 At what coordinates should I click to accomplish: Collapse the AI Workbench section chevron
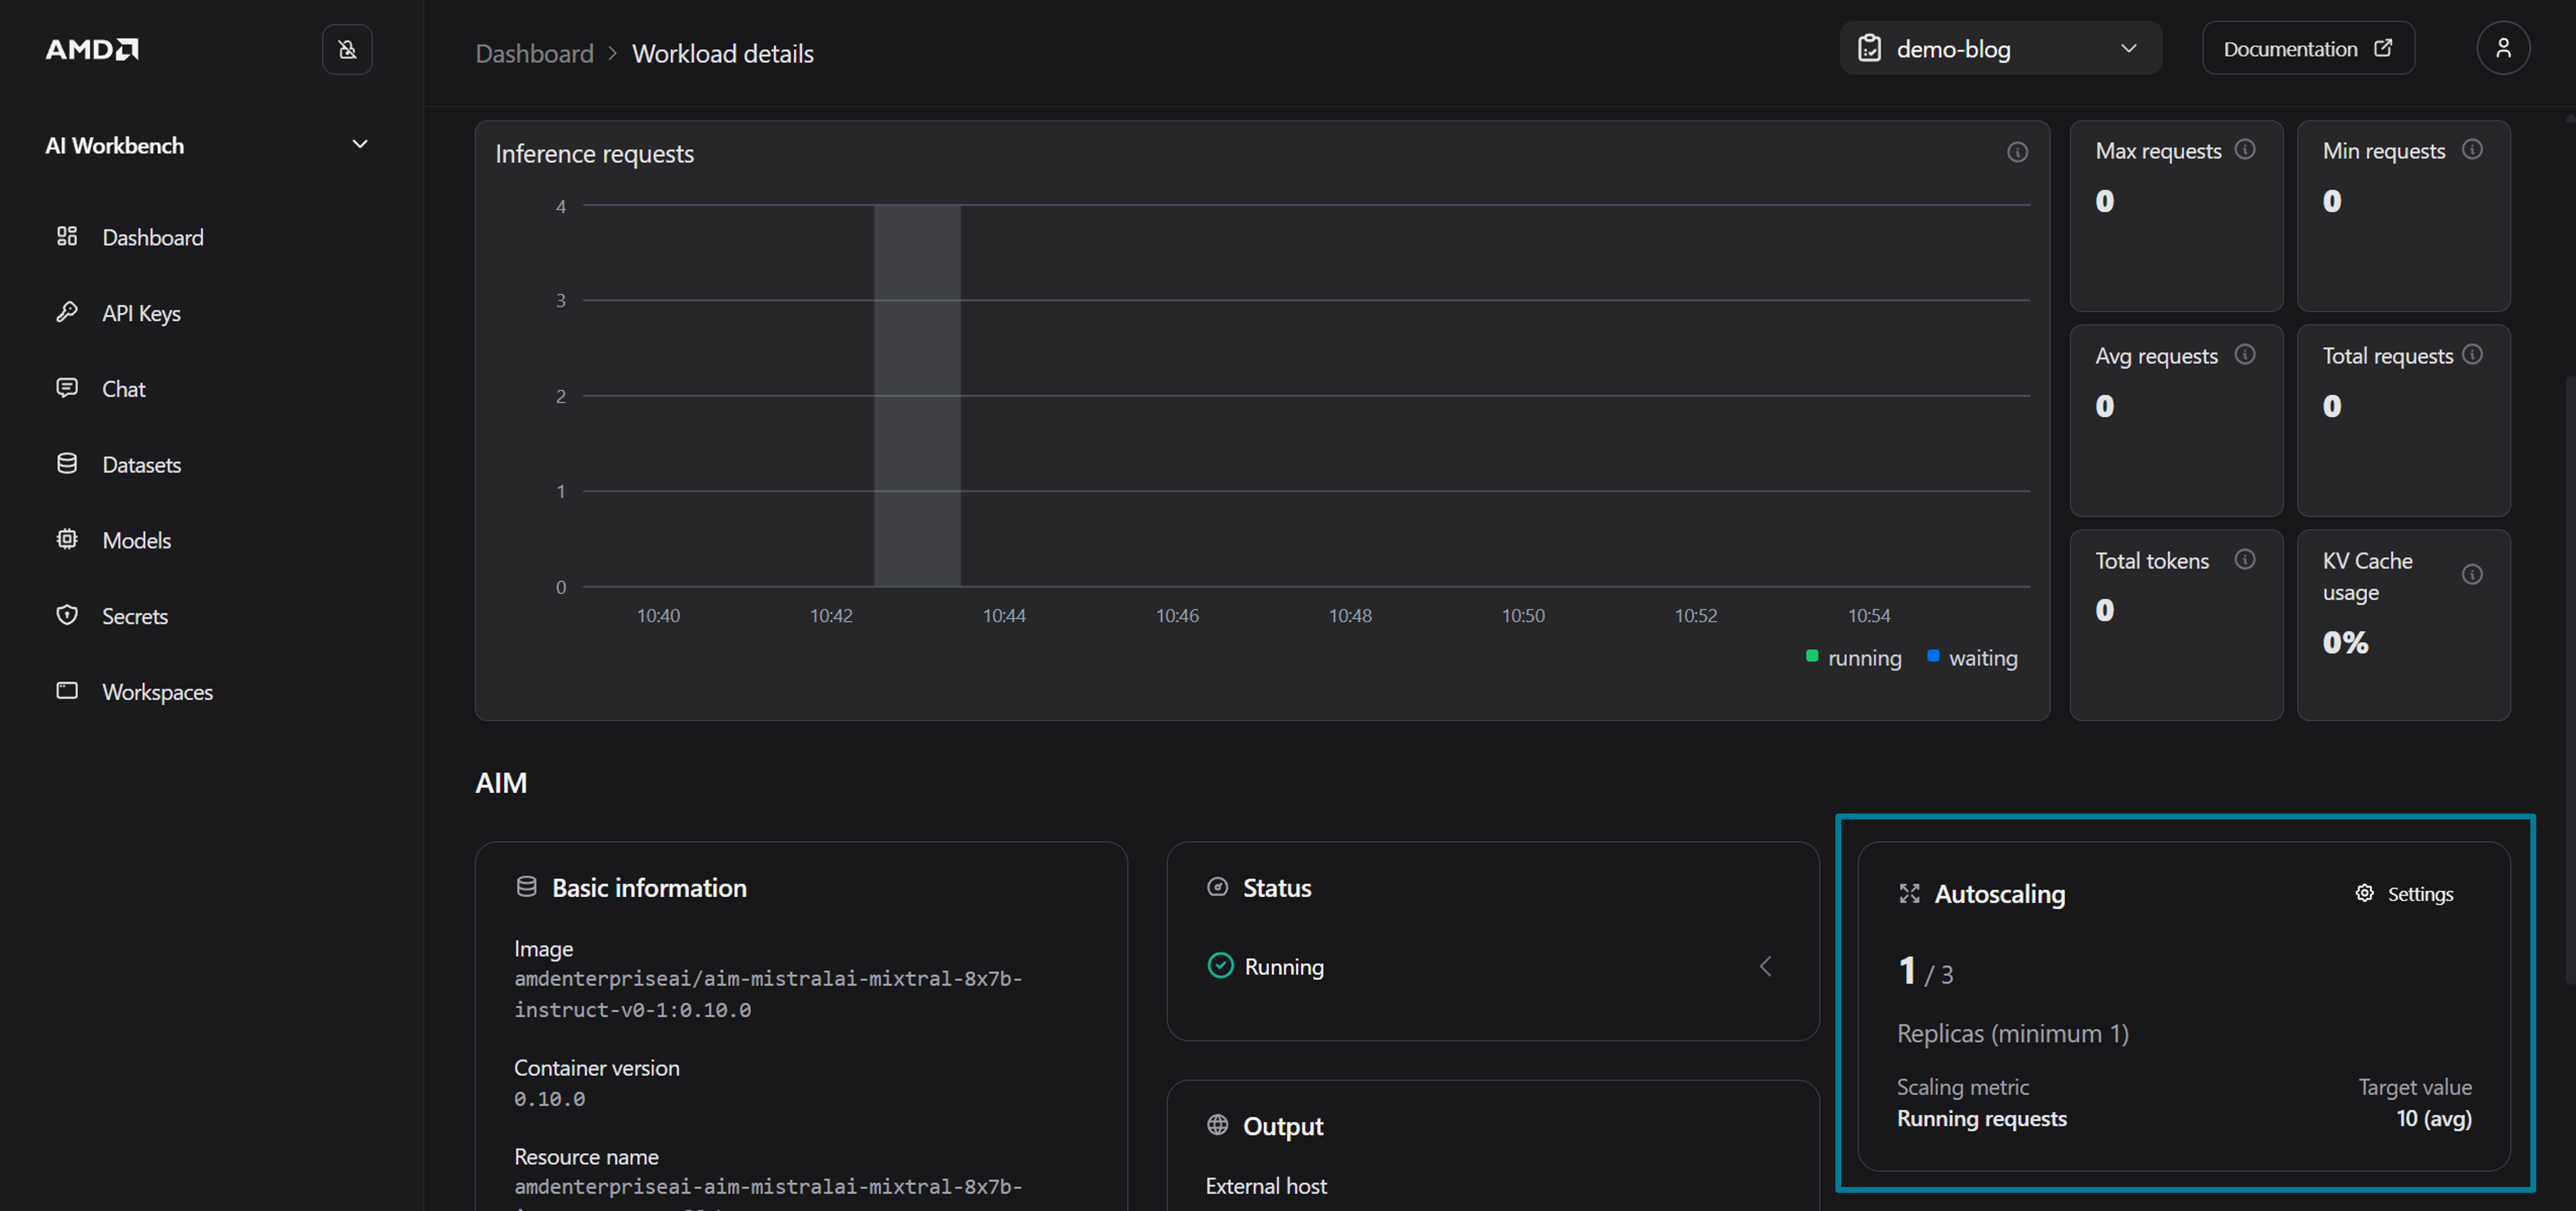360,145
